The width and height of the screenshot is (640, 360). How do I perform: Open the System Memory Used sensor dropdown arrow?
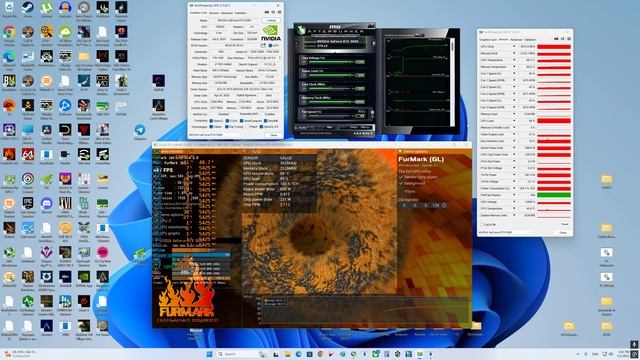point(514,215)
